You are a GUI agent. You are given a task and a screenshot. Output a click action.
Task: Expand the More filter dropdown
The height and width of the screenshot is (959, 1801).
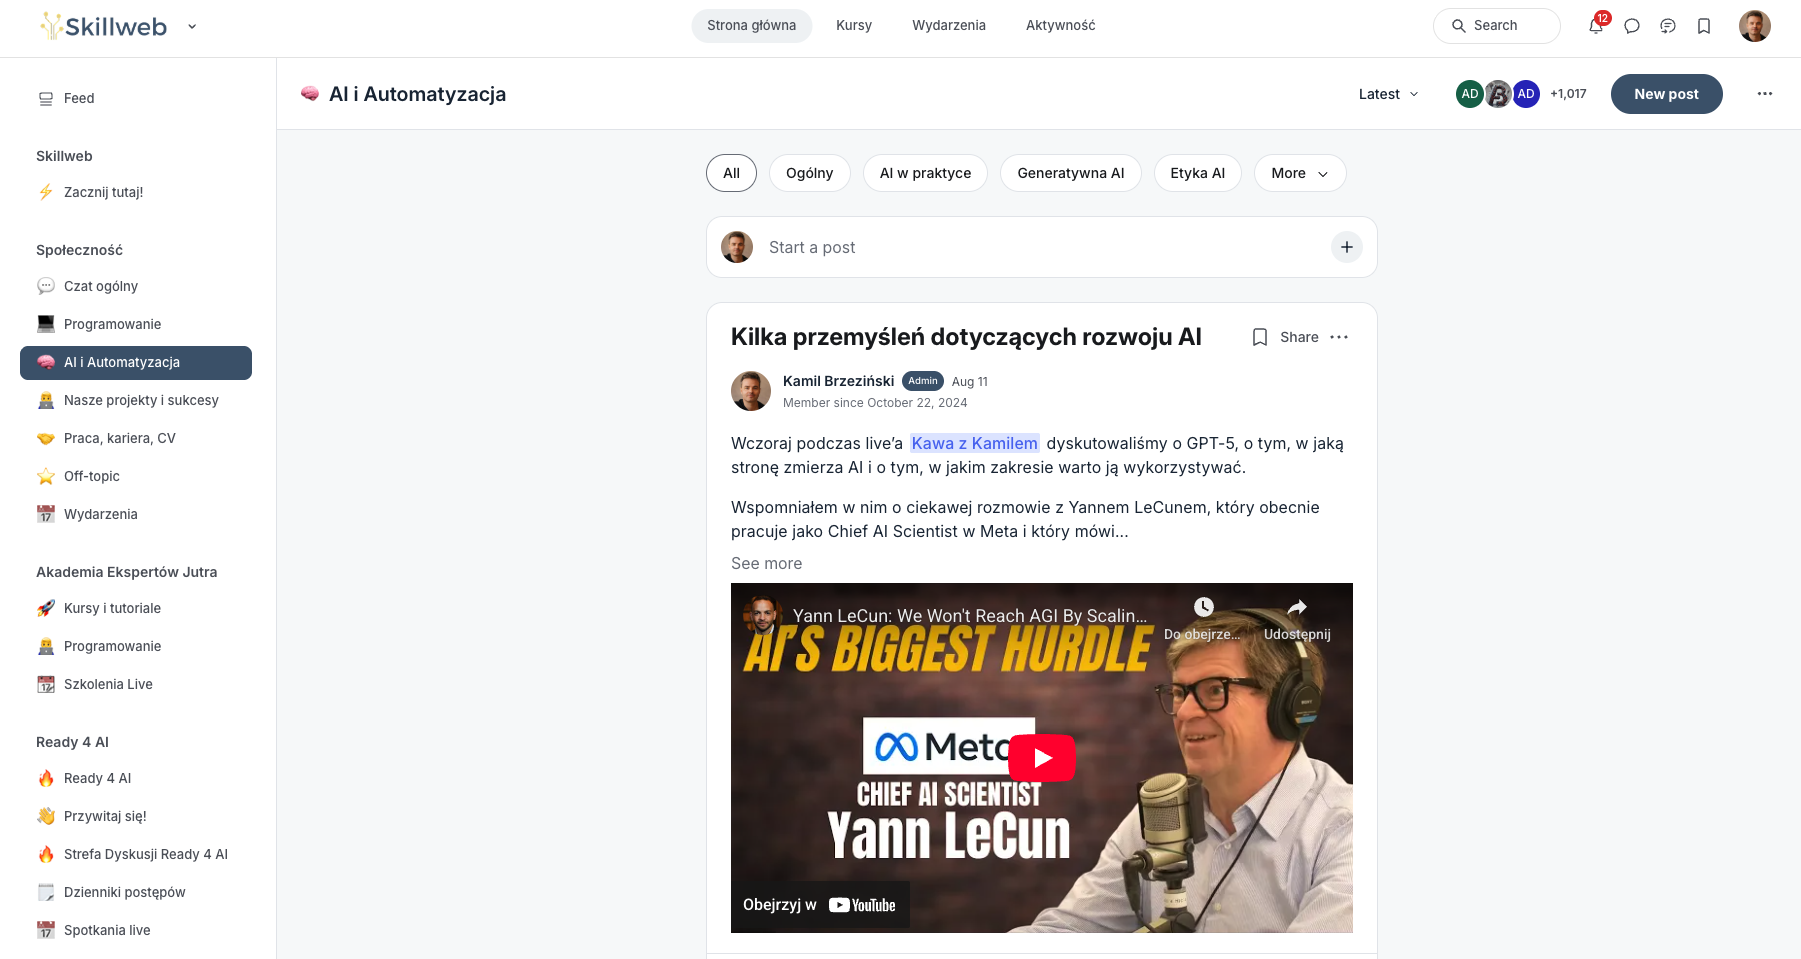[1300, 173]
